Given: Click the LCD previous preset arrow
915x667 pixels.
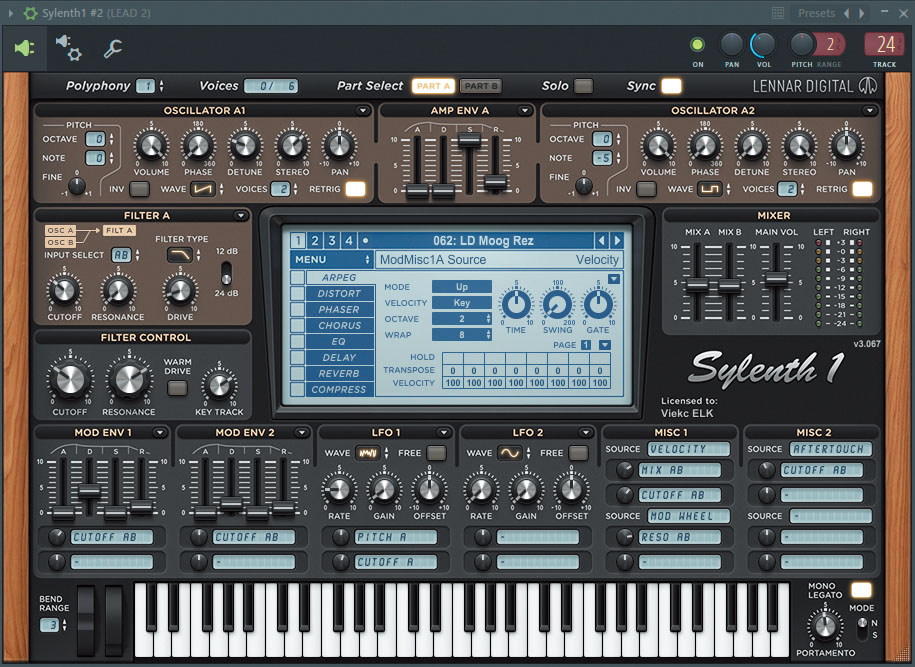Looking at the screenshot, I should coord(601,240).
